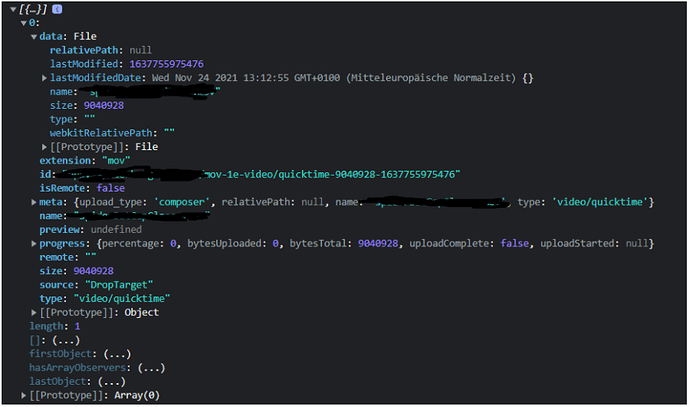Click the length: 1 property
This screenshot has height=407, width=690.
click(x=55, y=326)
